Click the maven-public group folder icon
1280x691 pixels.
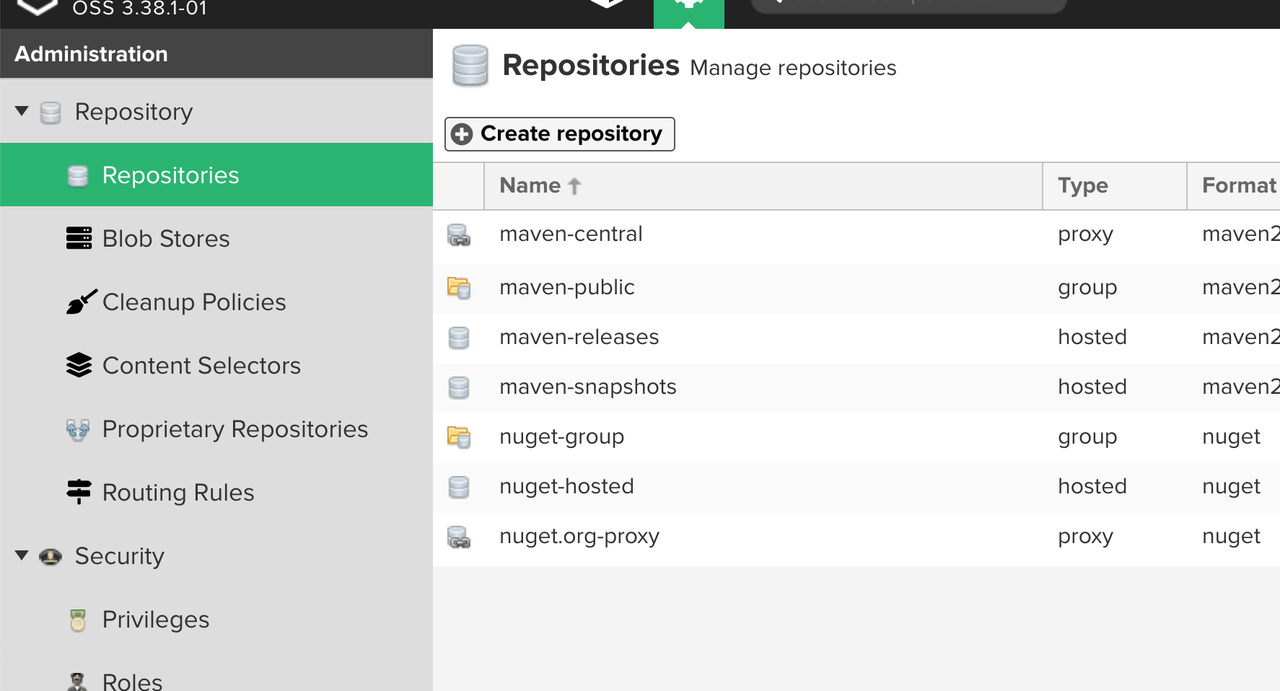point(459,288)
